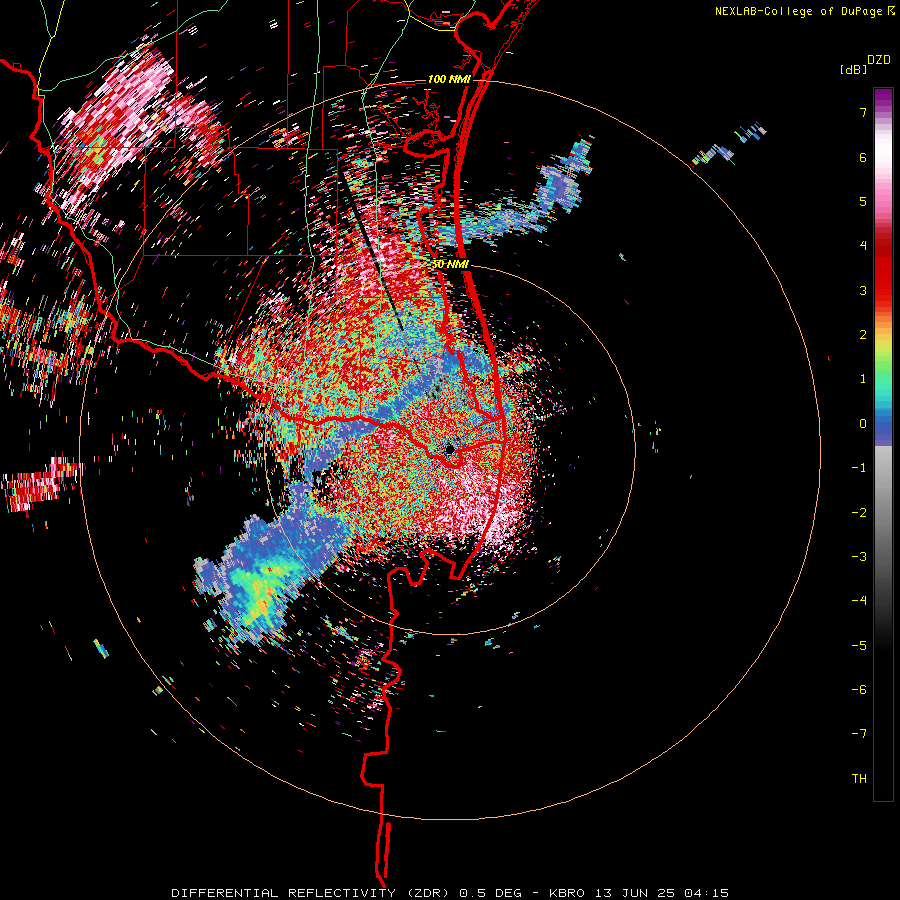Click the [dB] unit label
This screenshot has width=900, height=900.
853,69
